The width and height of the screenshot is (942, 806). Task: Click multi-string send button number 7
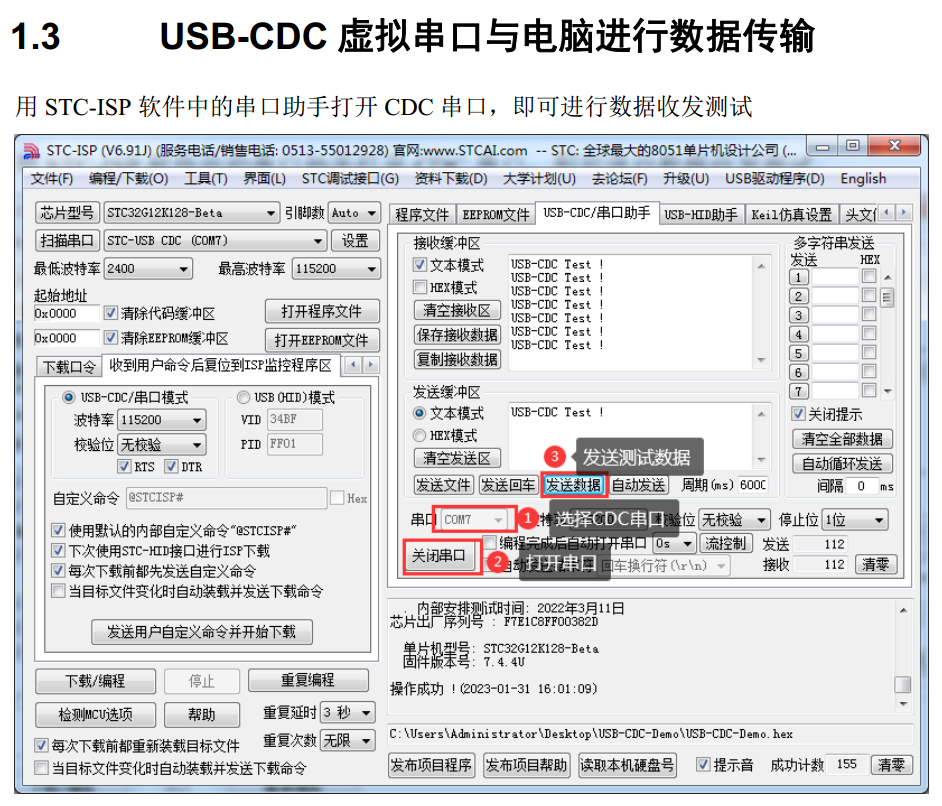pos(798,391)
